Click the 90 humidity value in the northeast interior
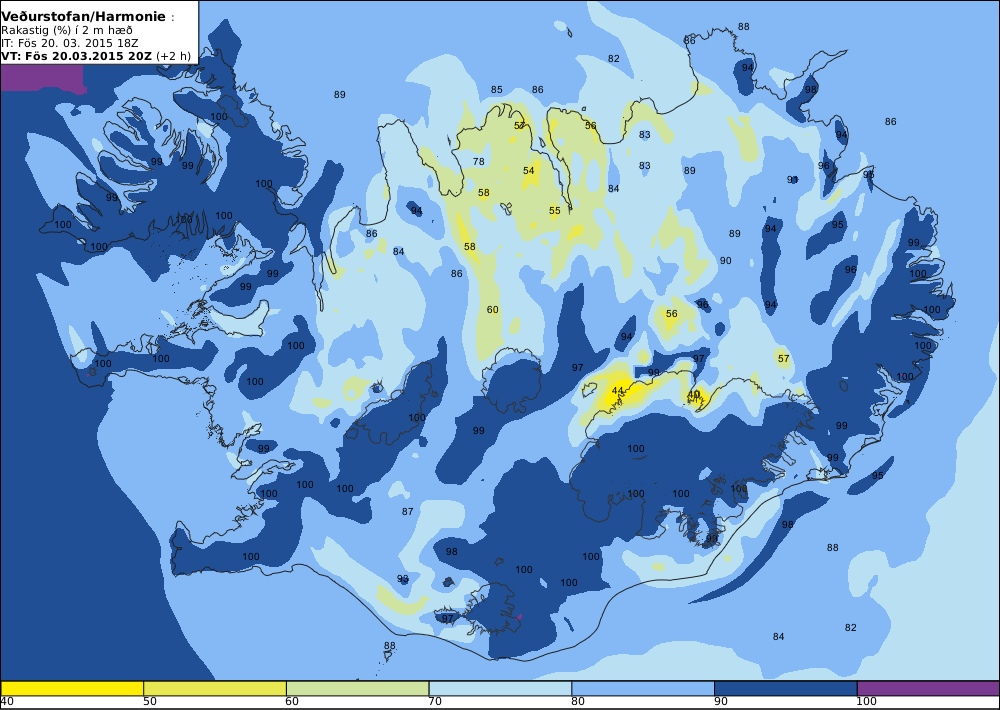Screen dimensions: 1000x710 726,260
